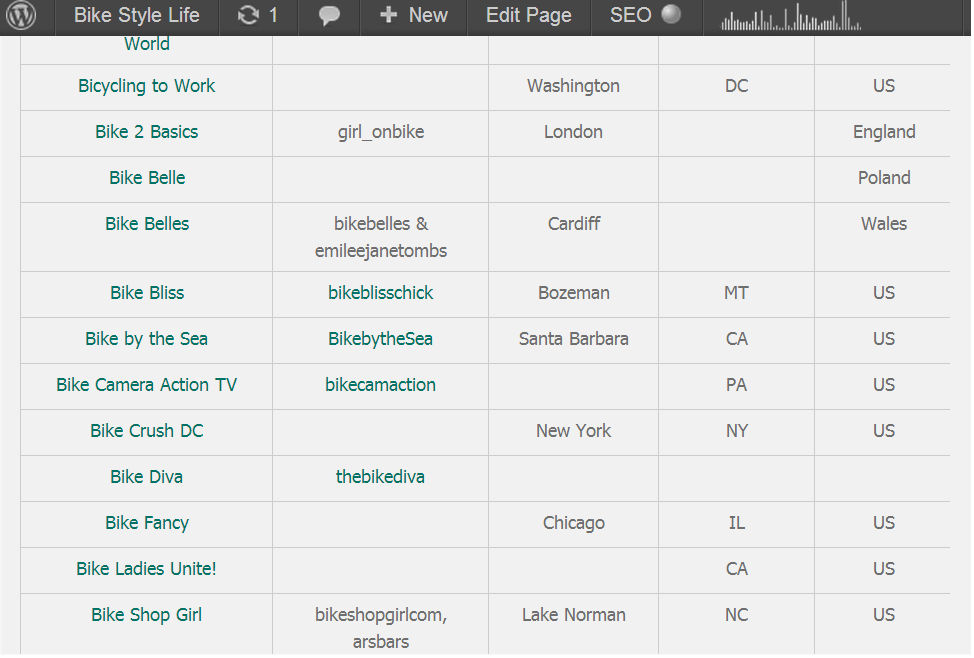Open the Bike Belle link
The image size is (974, 658).
point(147,178)
